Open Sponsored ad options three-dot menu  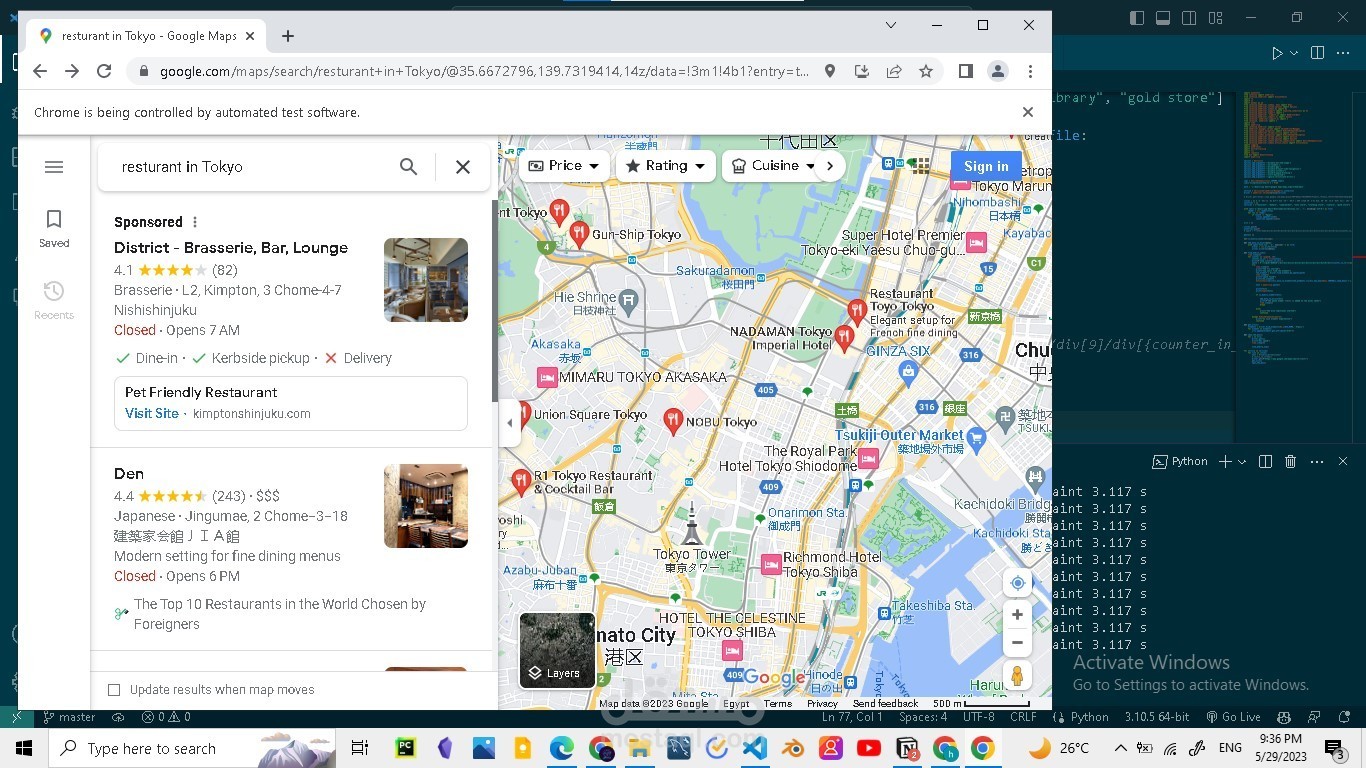pos(195,222)
